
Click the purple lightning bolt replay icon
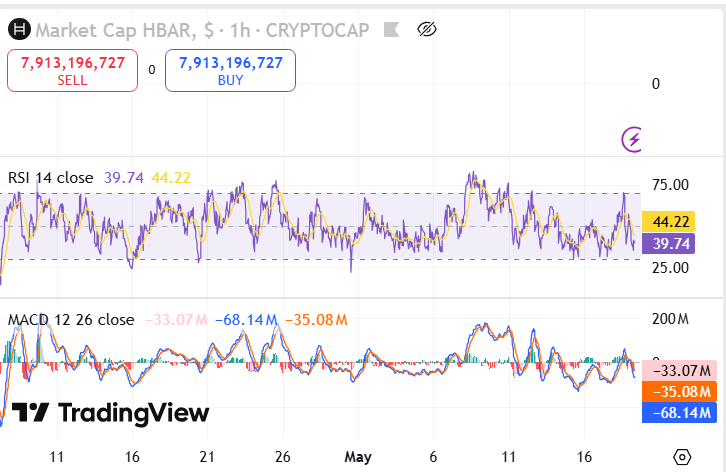point(632,139)
